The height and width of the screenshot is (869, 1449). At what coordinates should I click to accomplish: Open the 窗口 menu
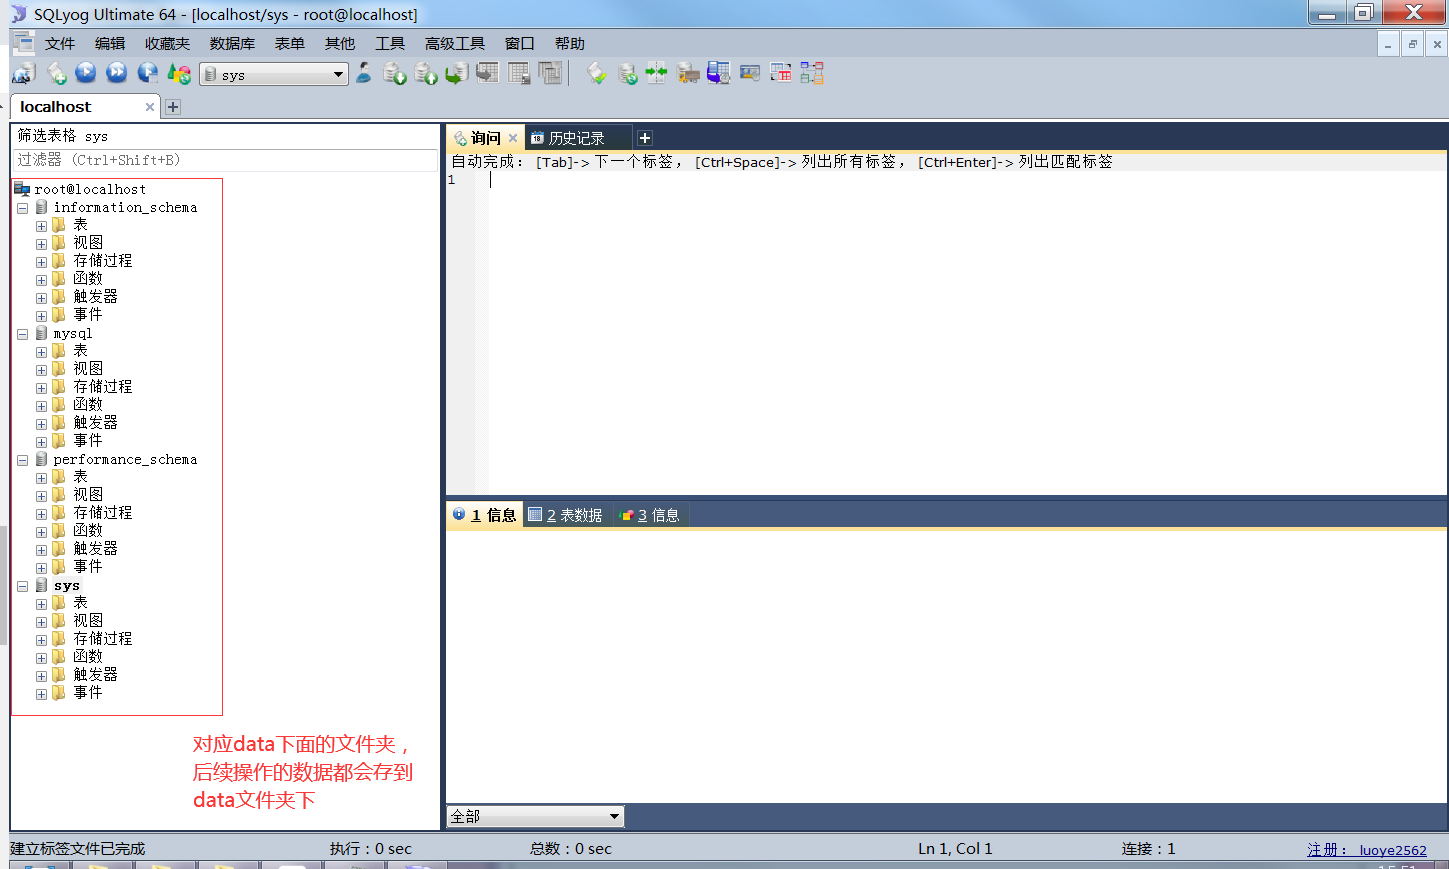(x=520, y=43)
